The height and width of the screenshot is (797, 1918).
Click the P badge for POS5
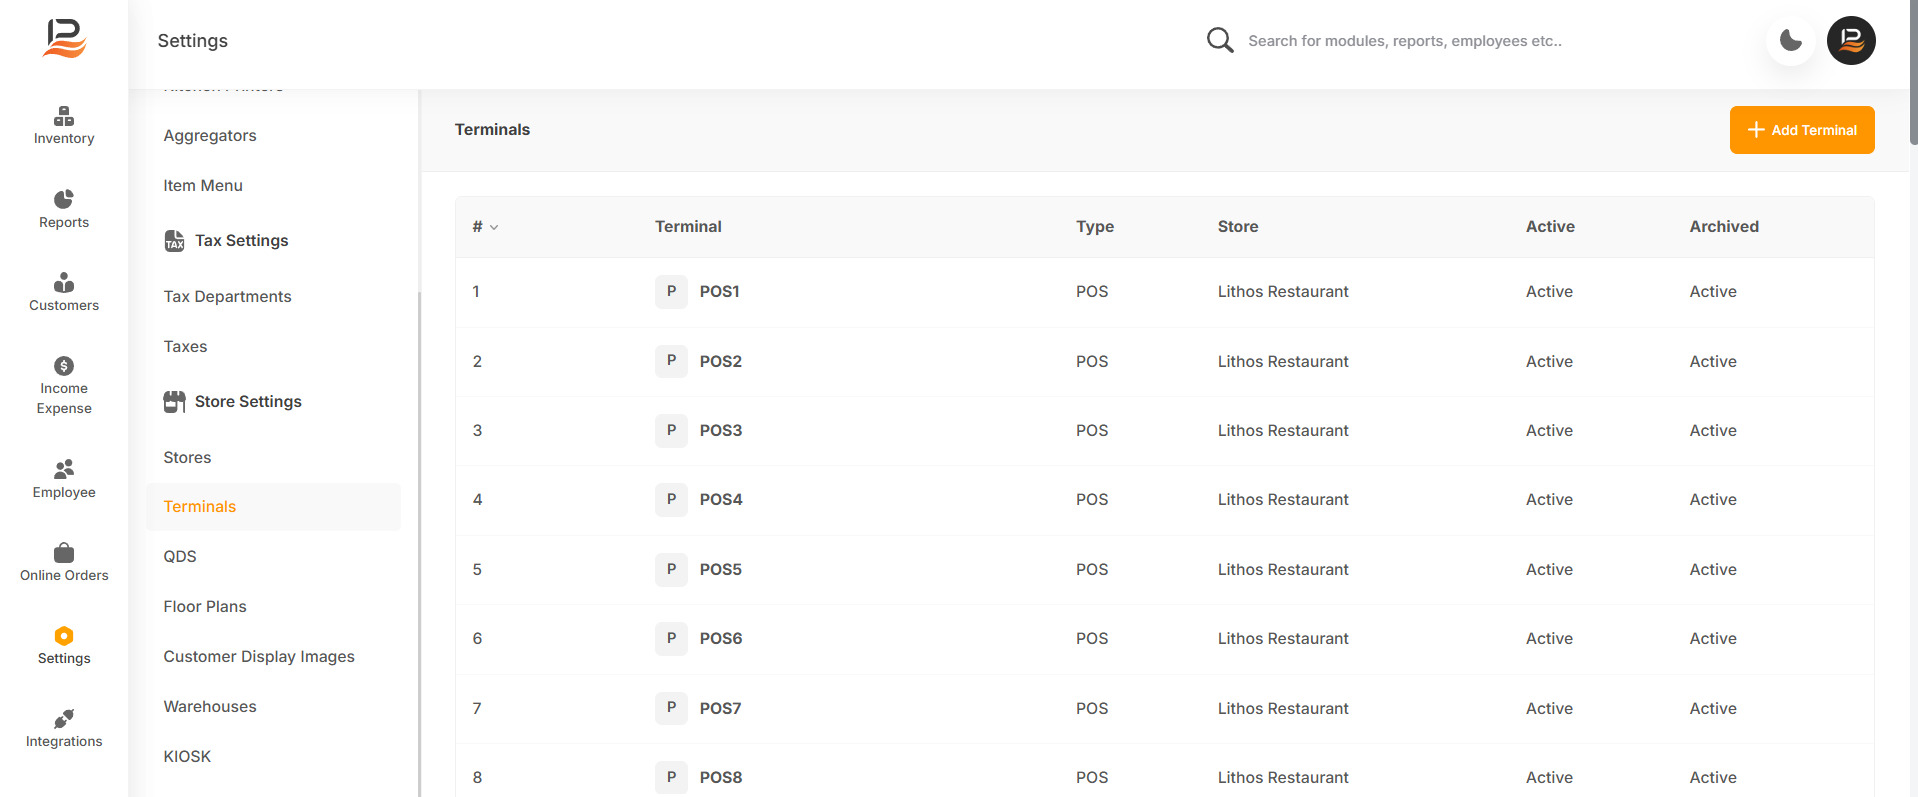[x=671, y=569]
